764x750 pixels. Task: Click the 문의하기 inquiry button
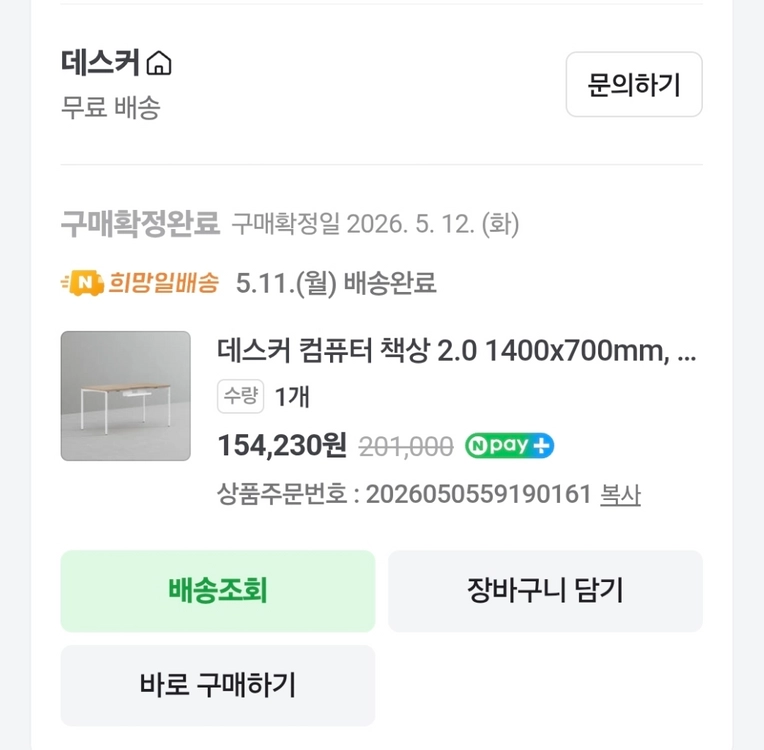click(634, 84)
